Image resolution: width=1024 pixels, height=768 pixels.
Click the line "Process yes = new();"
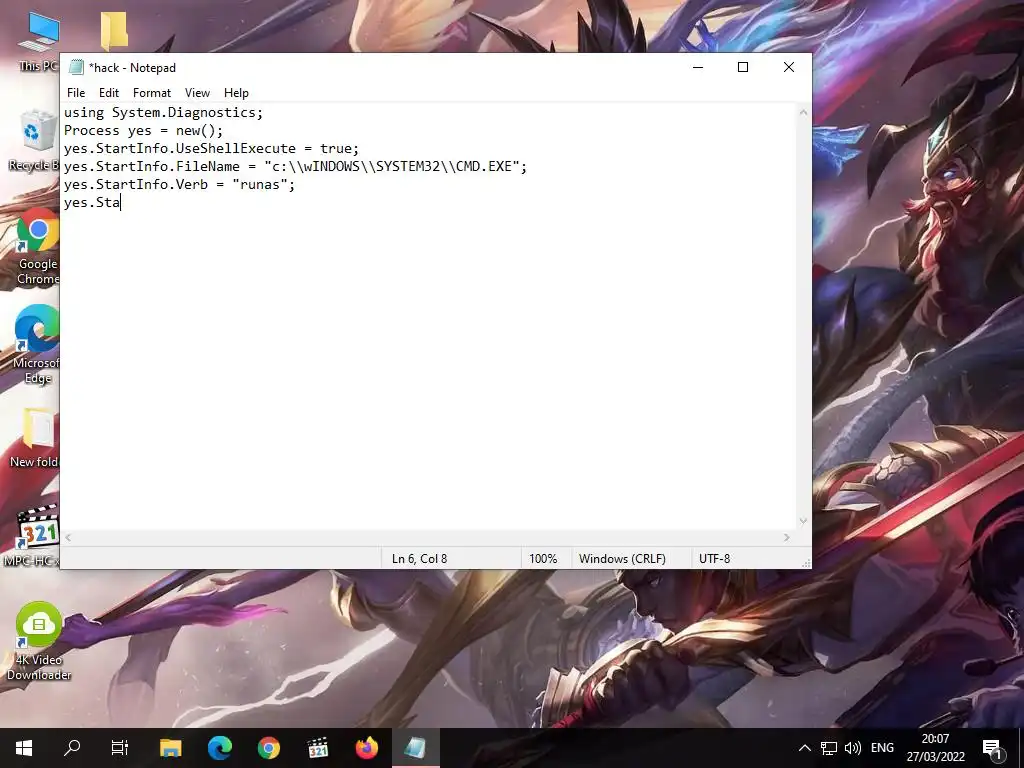click(x=144, y=131)
